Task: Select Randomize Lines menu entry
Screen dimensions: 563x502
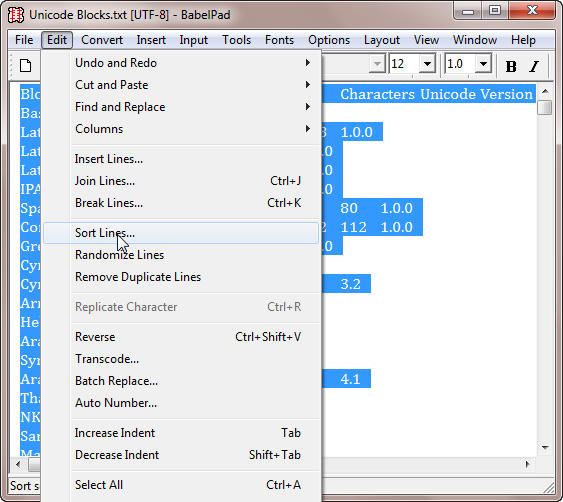Action: 181,255
